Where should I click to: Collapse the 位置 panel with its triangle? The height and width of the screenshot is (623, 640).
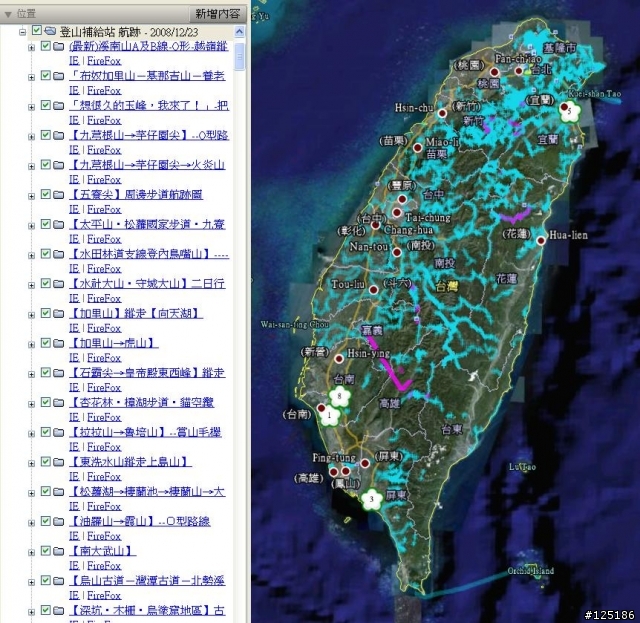(7, 14)
